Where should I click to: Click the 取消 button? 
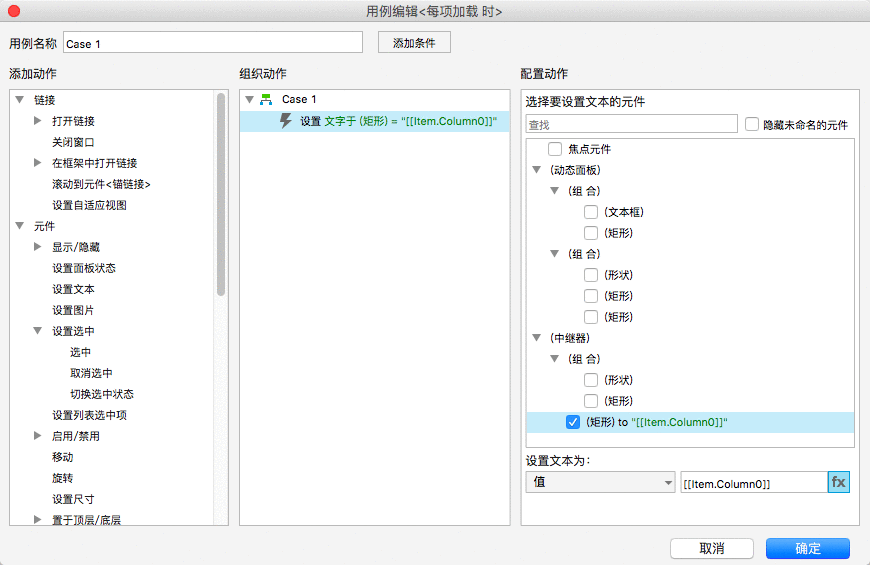coord(712,548)
